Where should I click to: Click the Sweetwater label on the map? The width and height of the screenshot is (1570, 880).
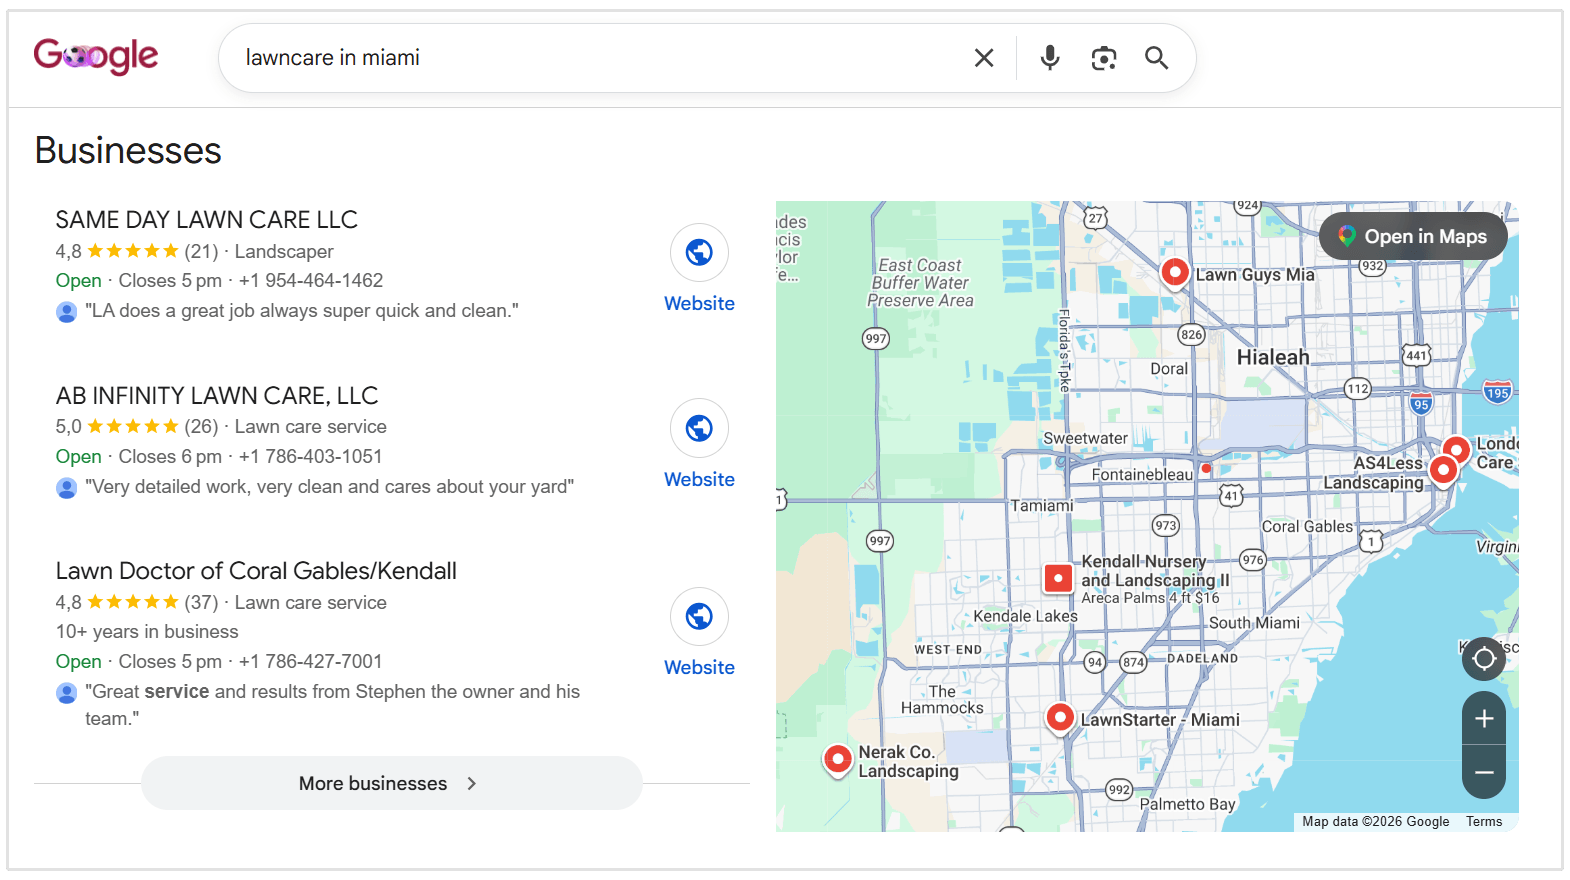(x=1085, y=438)
